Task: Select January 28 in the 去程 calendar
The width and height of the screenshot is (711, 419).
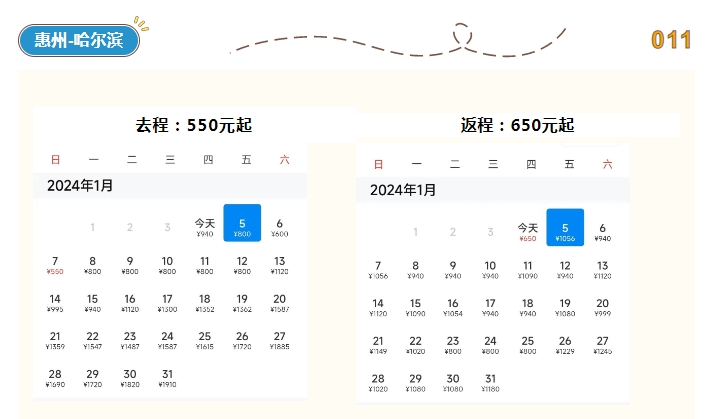Action: (55, 378)
